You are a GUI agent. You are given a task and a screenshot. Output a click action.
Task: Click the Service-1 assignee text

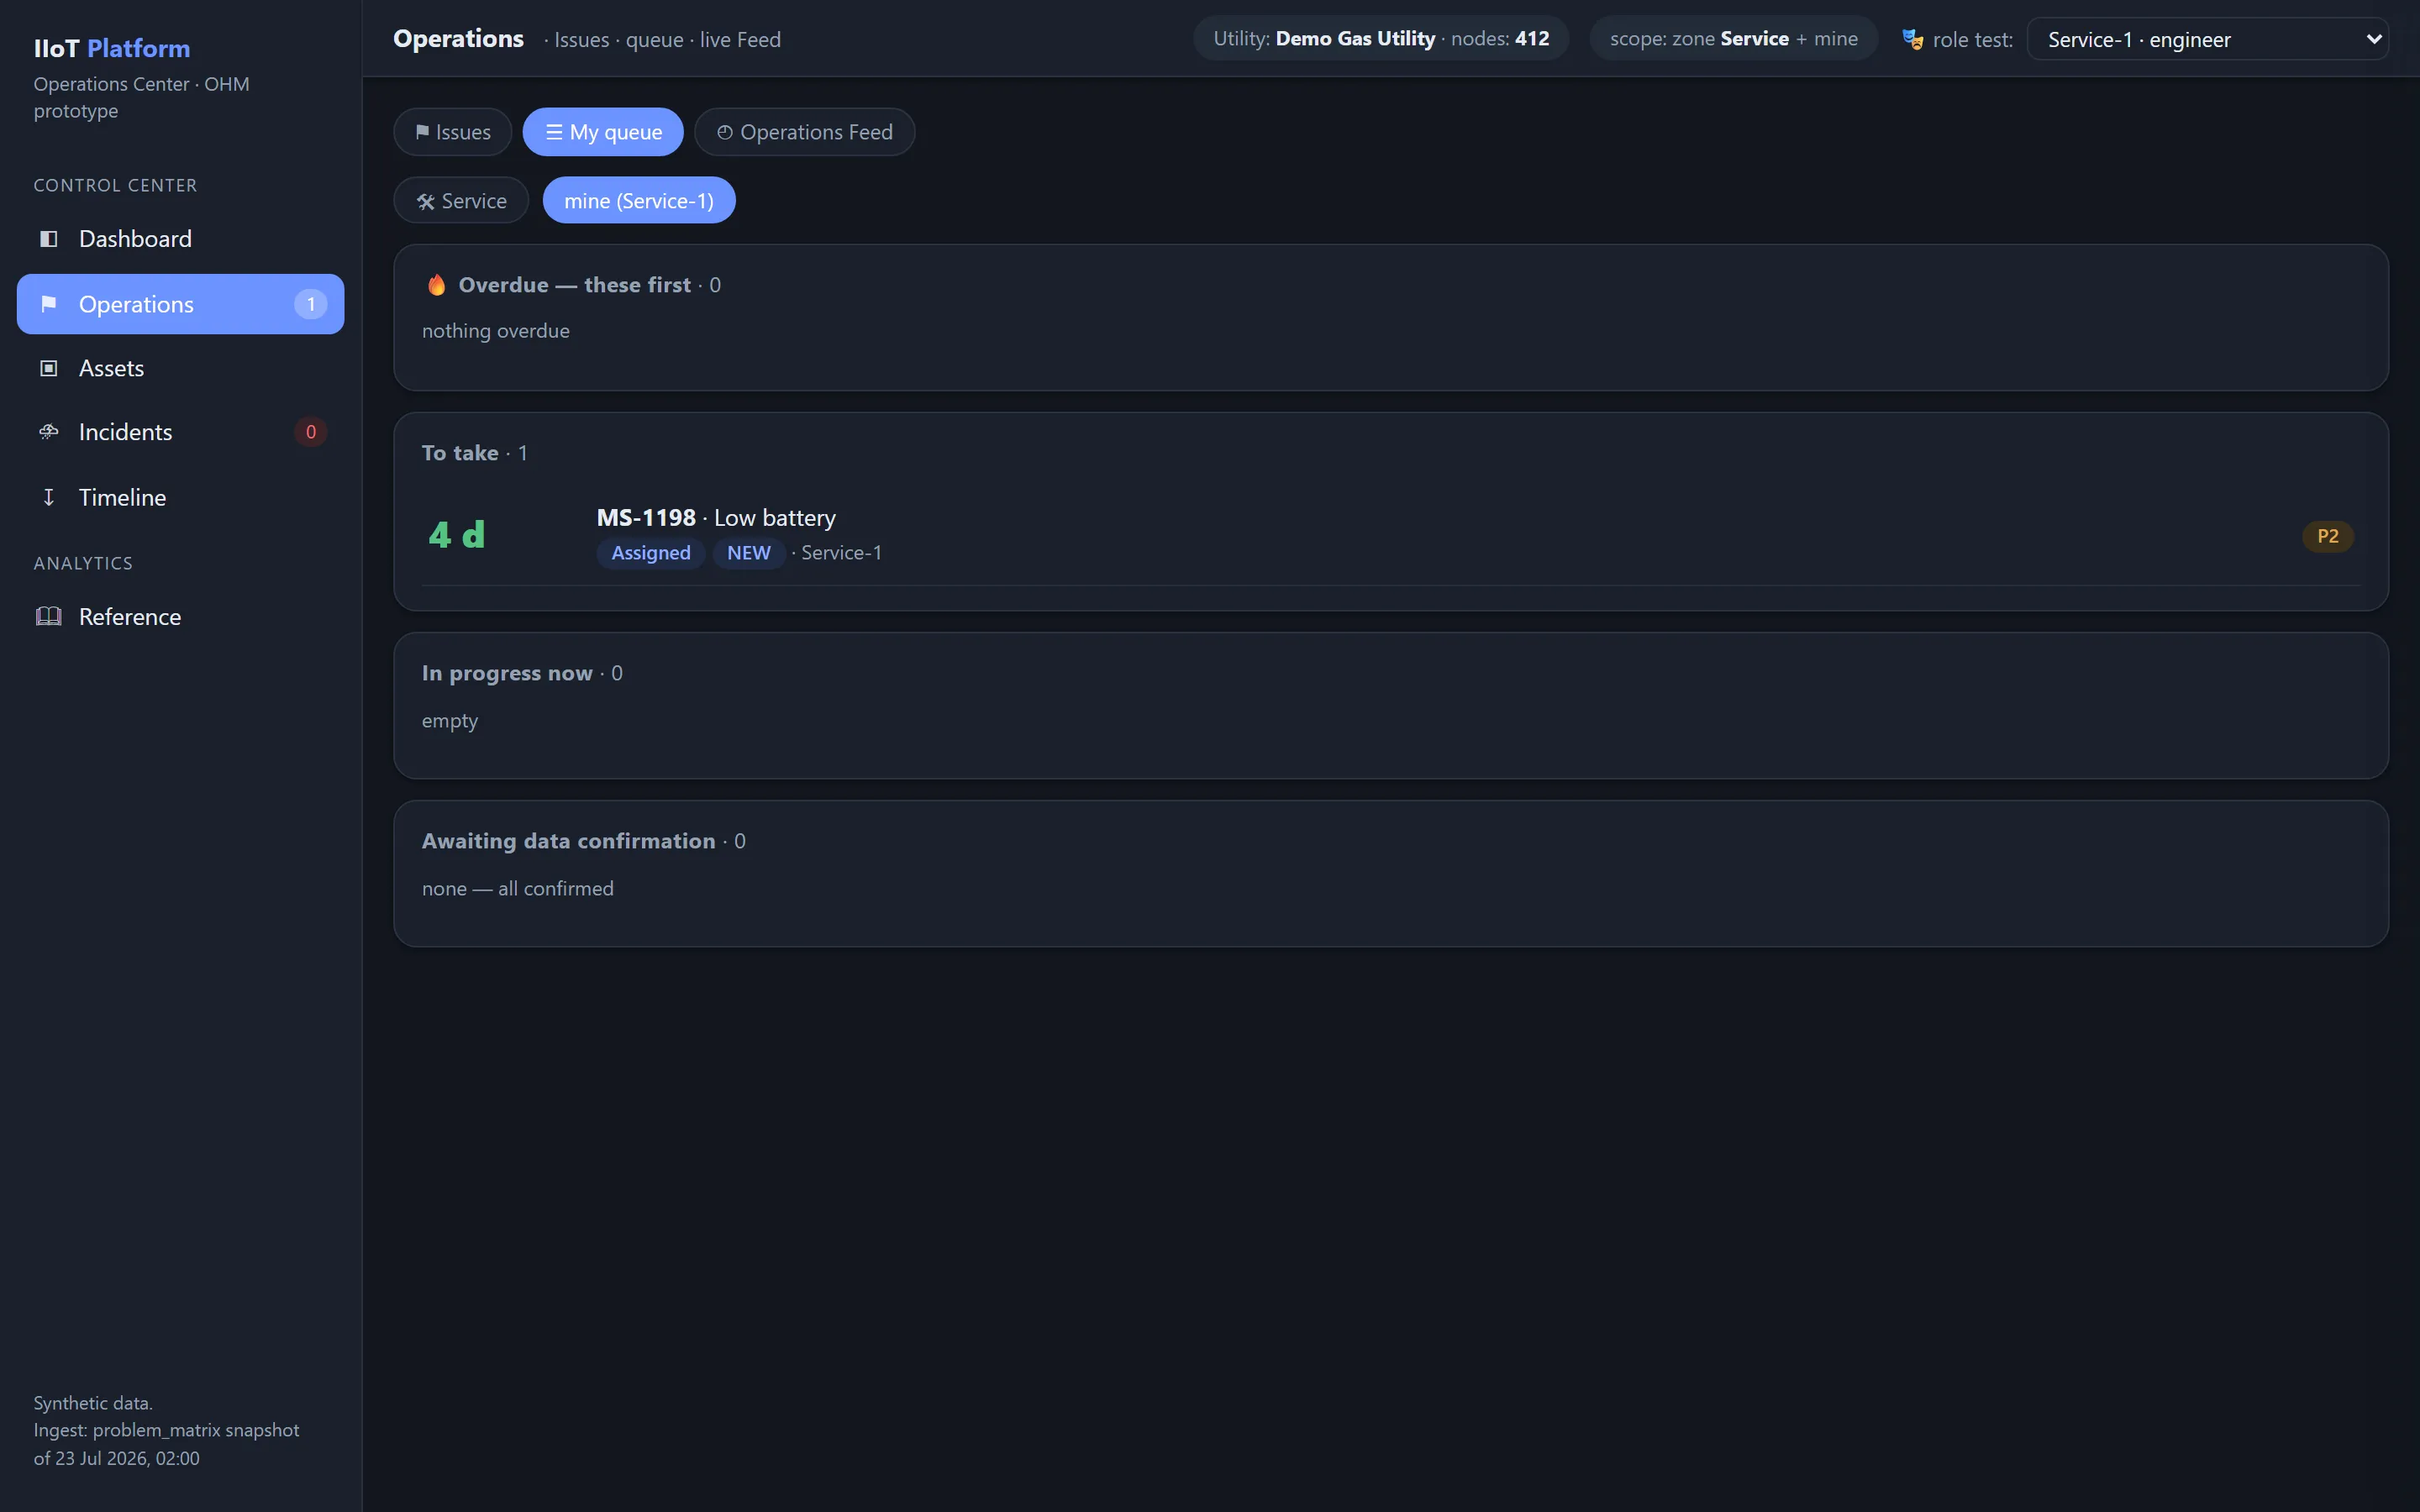[x=841, y=553]
